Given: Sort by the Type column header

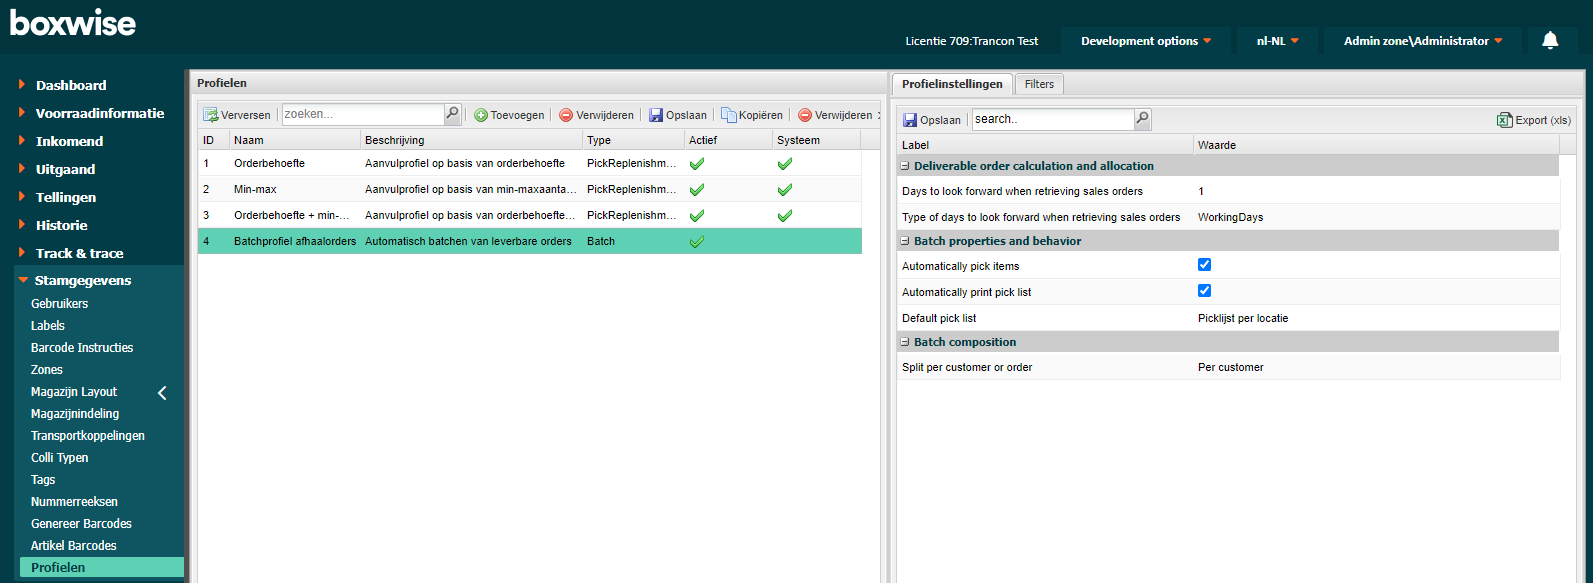Looking at the screenshot, I should click(634, 140).
